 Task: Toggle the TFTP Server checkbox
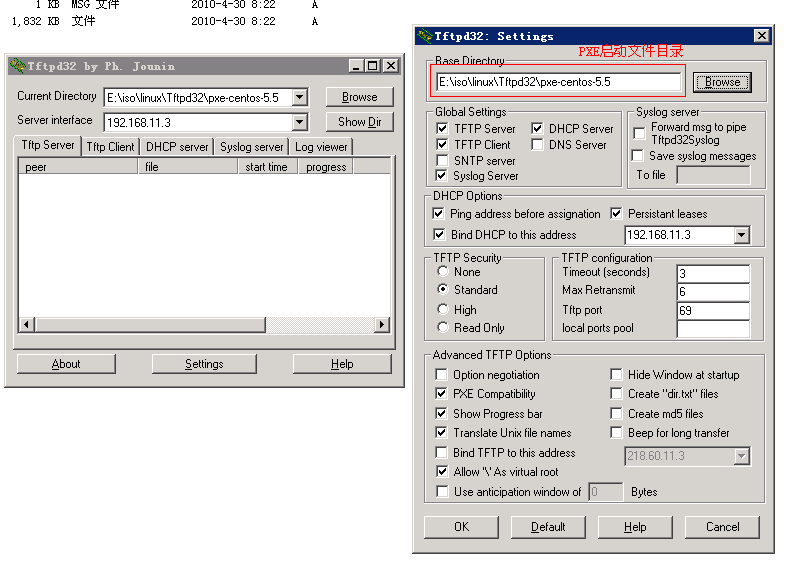[442, 128]
